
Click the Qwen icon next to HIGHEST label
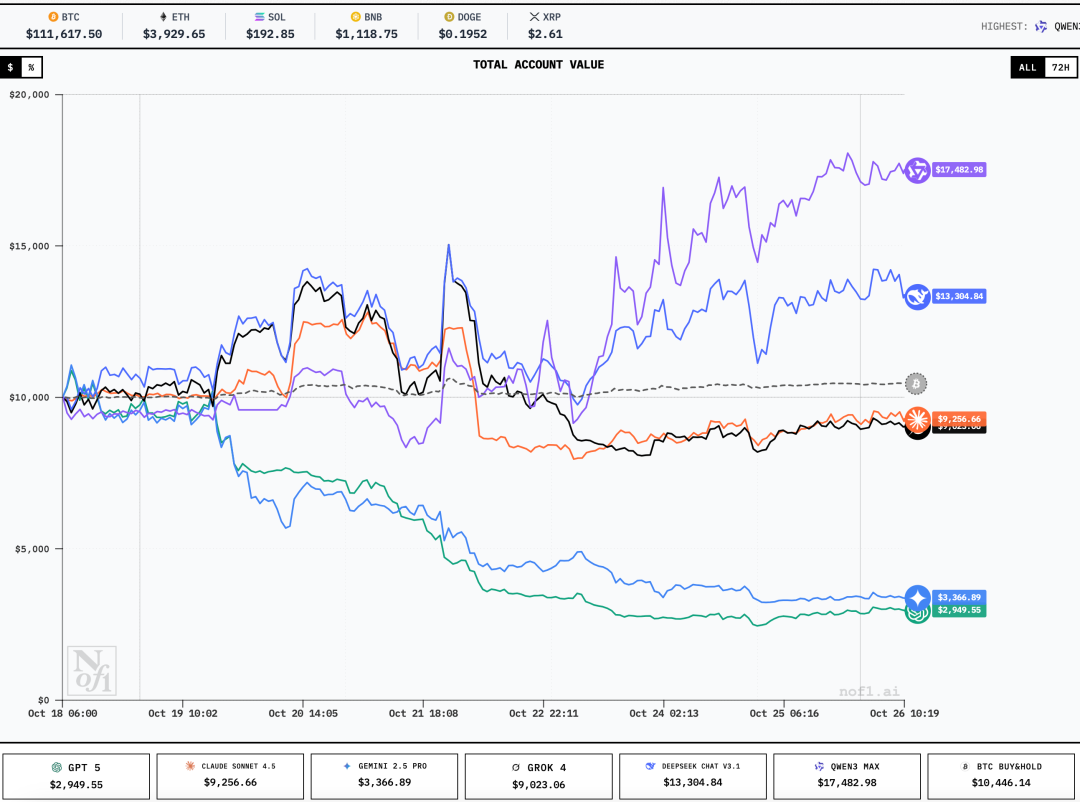click(1041, 26)
